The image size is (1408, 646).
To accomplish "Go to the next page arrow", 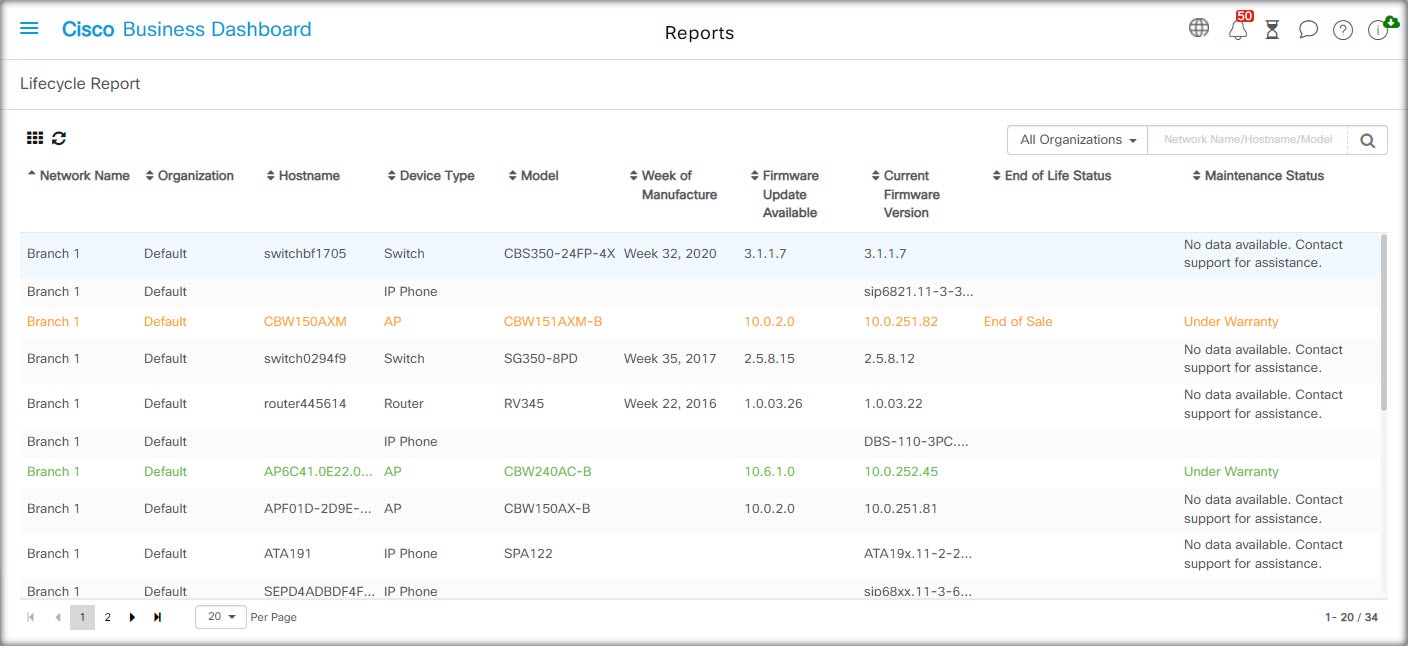I will [132, 617].
